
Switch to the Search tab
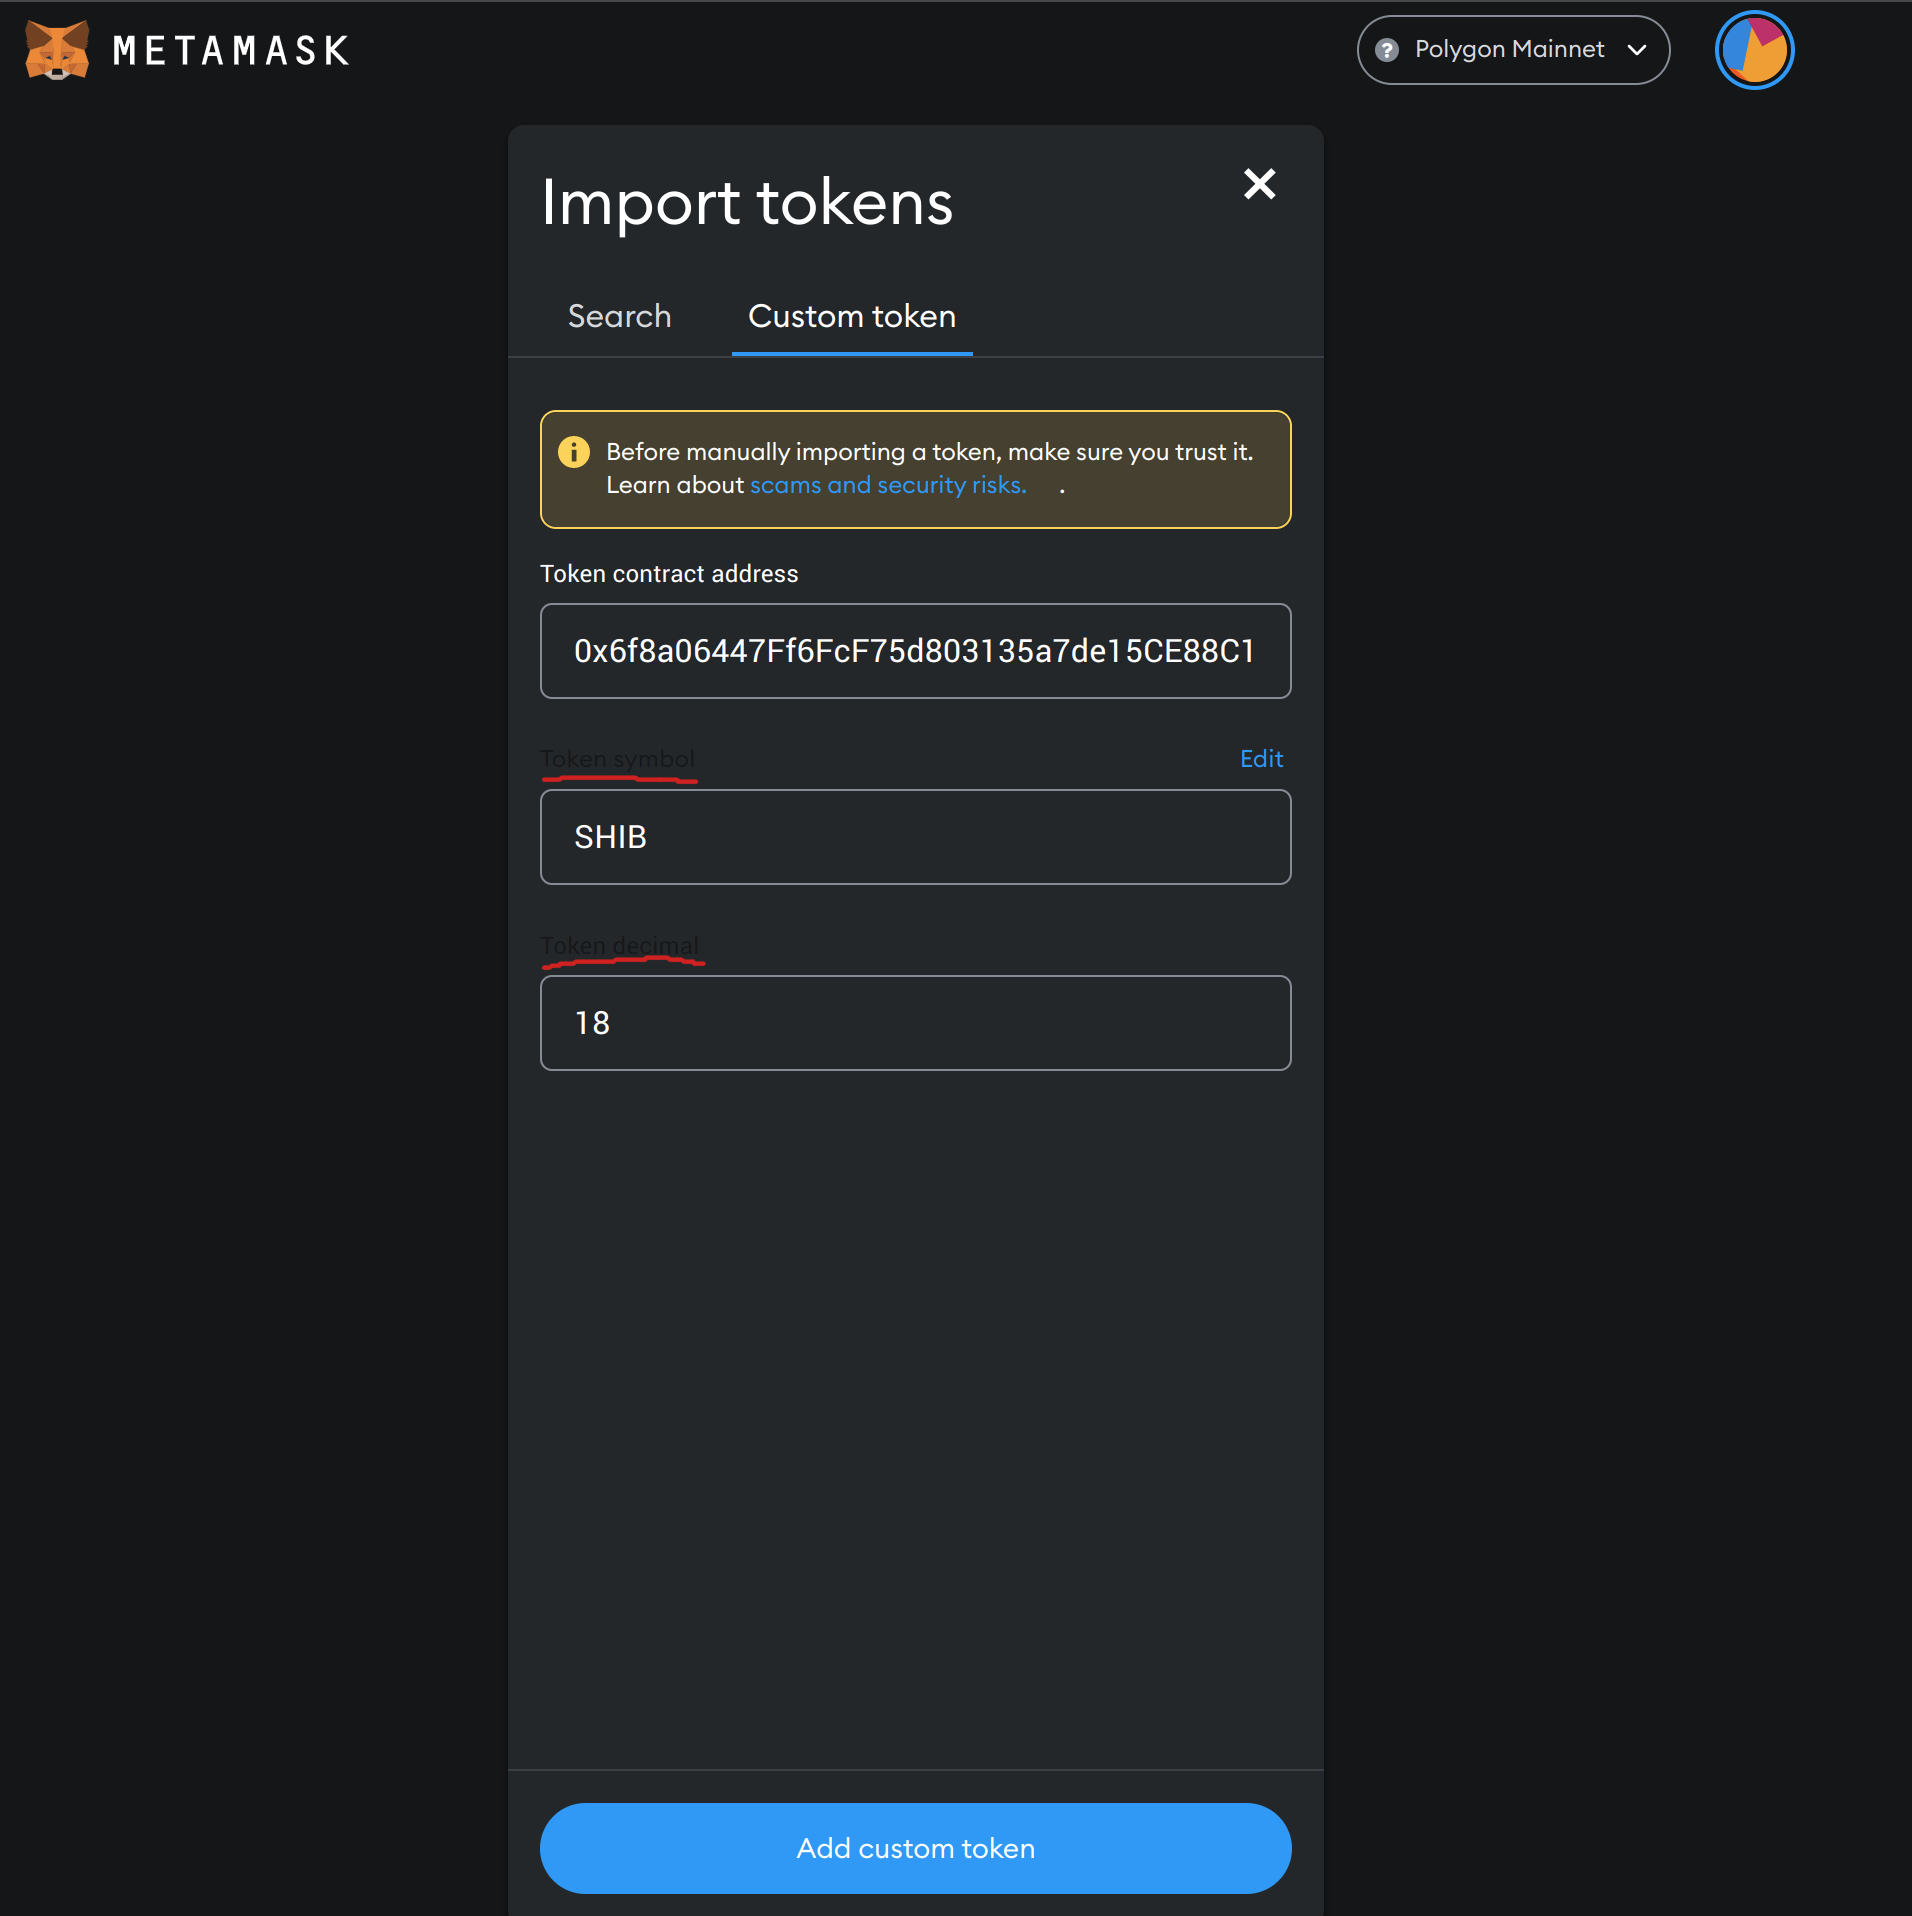point(619,317)
